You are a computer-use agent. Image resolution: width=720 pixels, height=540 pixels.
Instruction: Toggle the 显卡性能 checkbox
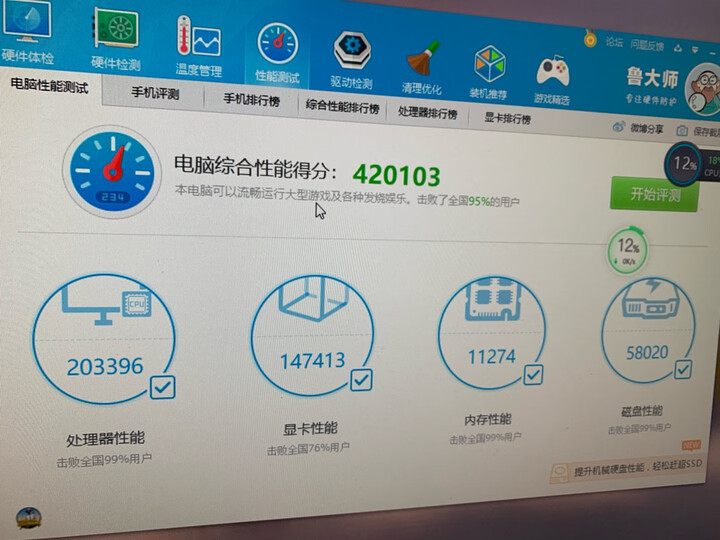pos(361,380)
